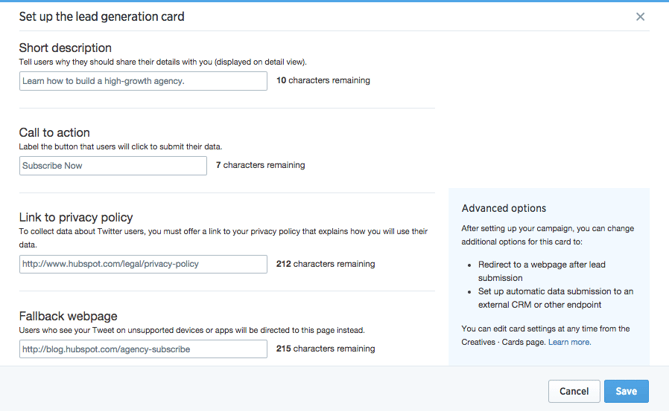Viewport: 669px width, 411px height.
Task: Click the '10 characters remaining' counter
Action: pyautogui.click(x=323, y=81)
